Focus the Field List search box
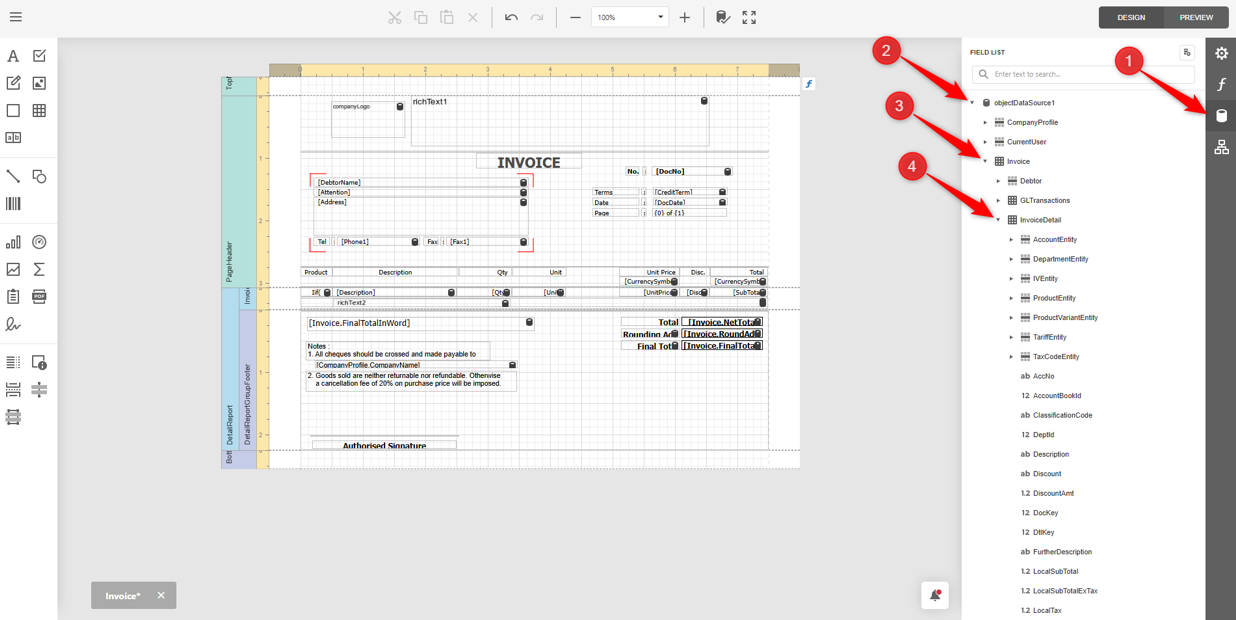 [1083, 74]
